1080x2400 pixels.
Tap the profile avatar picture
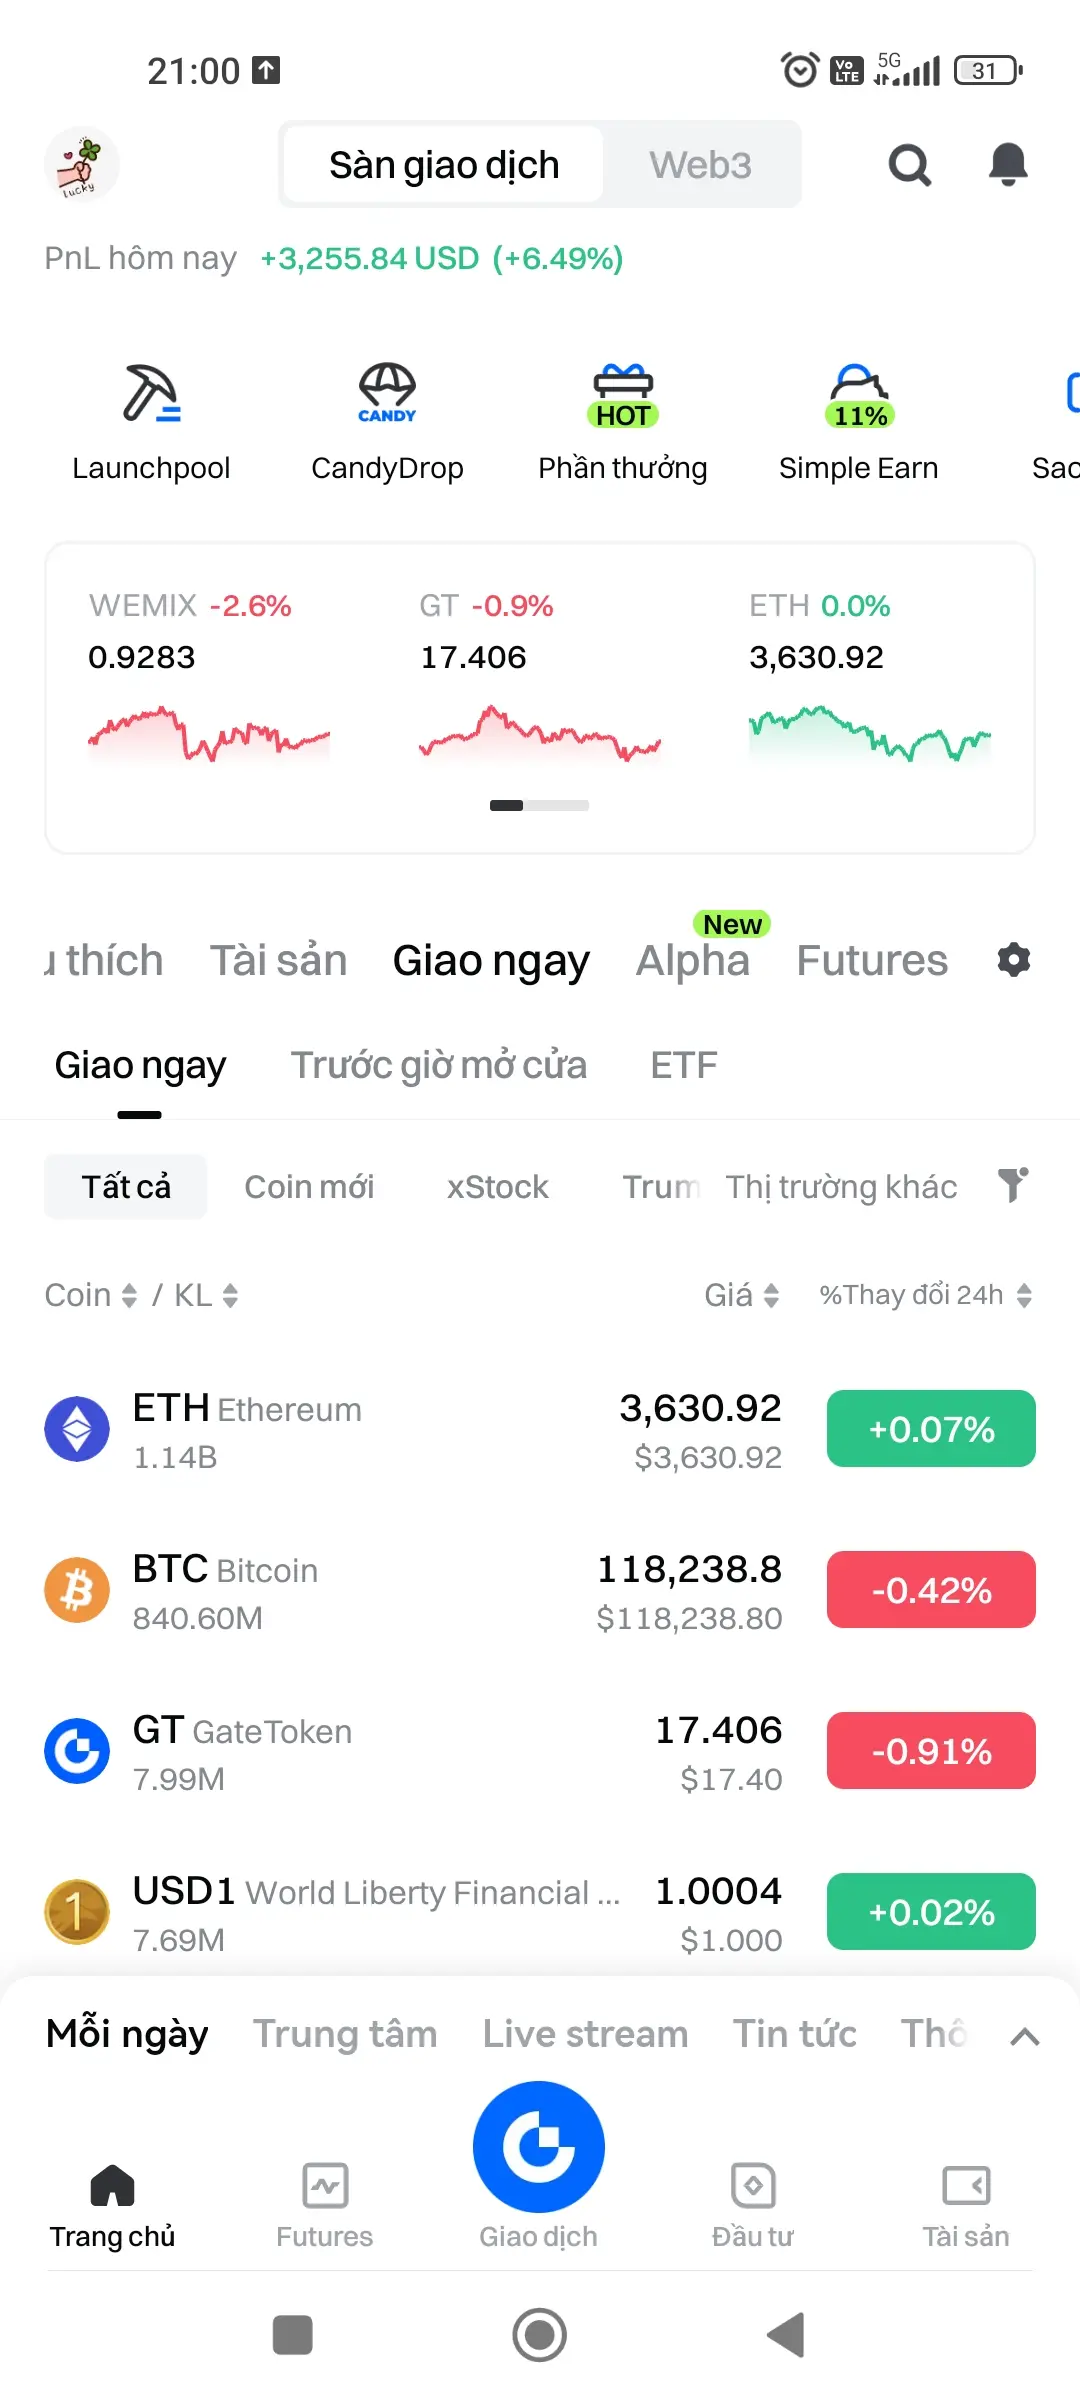[x=82, y=164]
